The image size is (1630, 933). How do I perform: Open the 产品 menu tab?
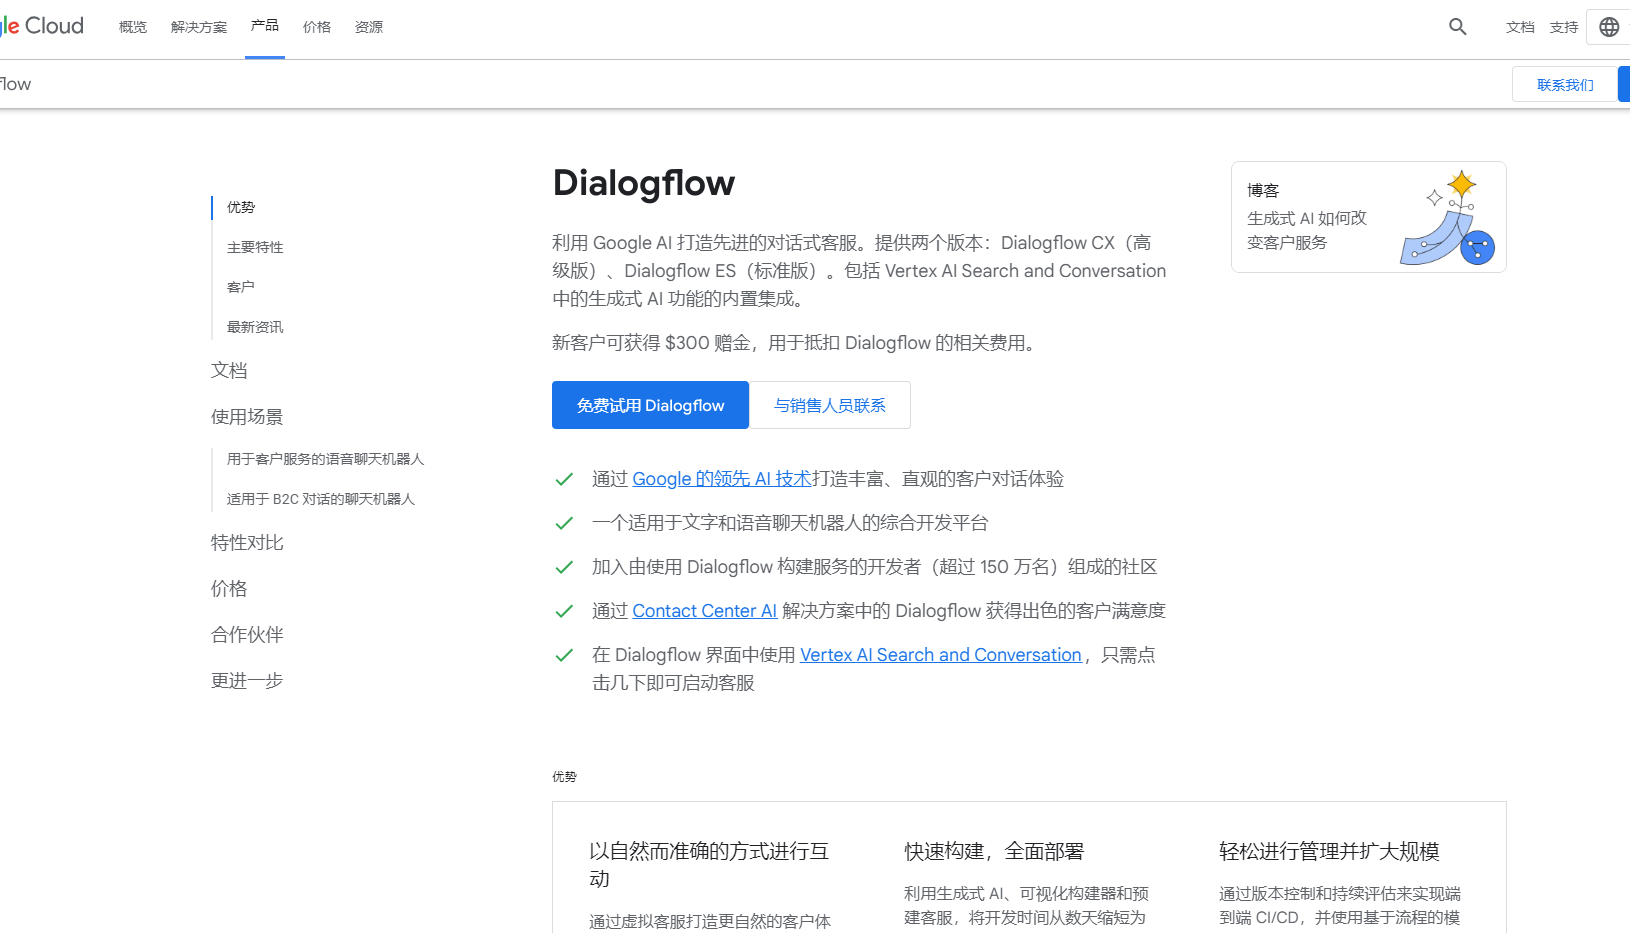(265, 26)
